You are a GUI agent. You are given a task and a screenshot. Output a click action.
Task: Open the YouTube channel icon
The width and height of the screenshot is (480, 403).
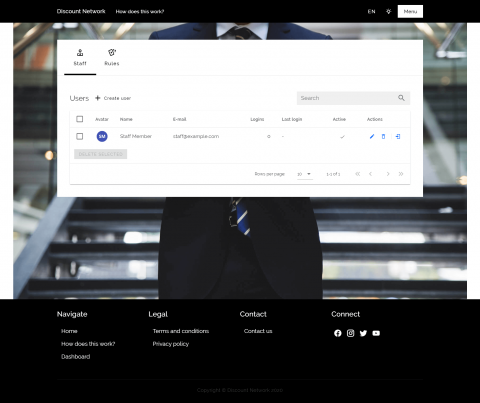[x=376, y=333]
